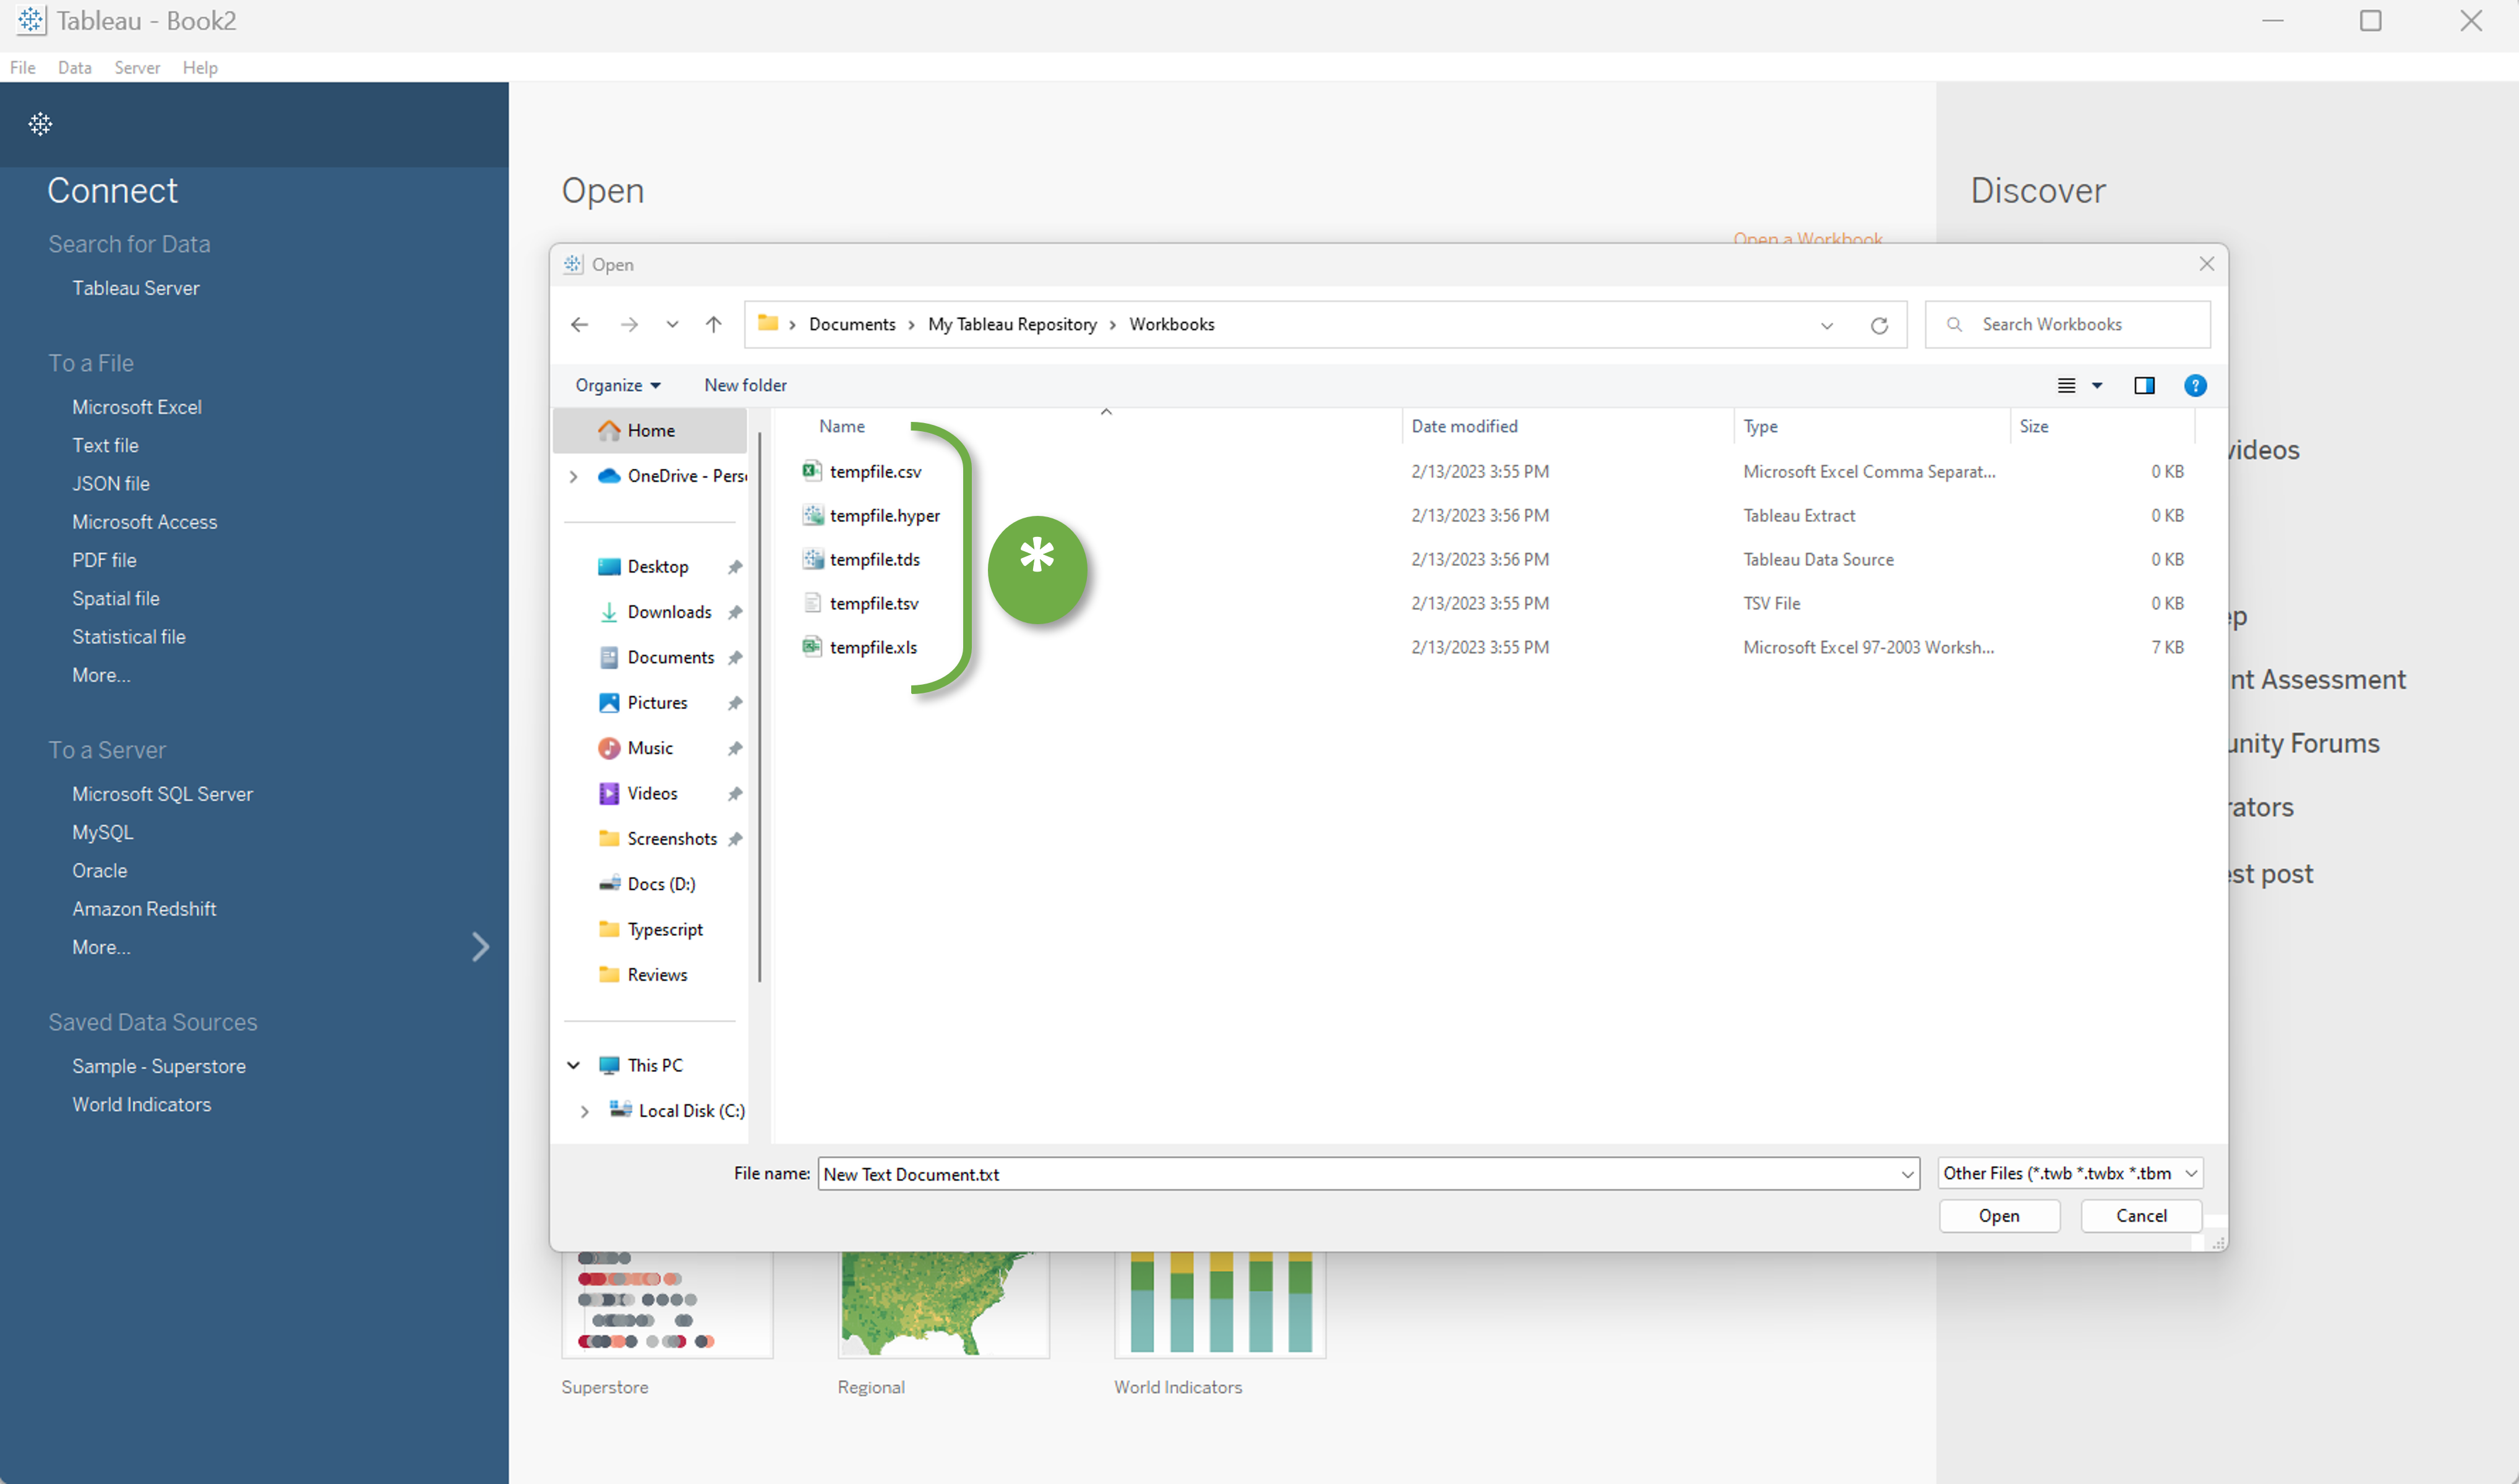
Task: Connect to a Text file in Tableau
Action: click(x=105, y=445)
